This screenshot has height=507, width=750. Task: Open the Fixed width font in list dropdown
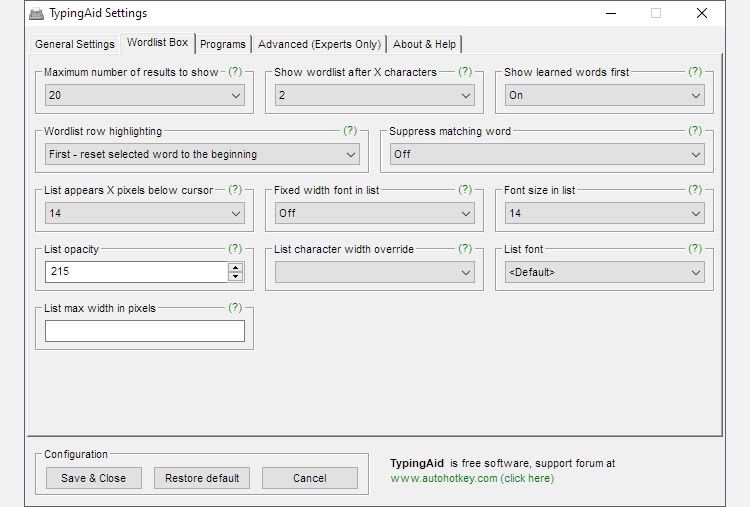pos(375,213)
